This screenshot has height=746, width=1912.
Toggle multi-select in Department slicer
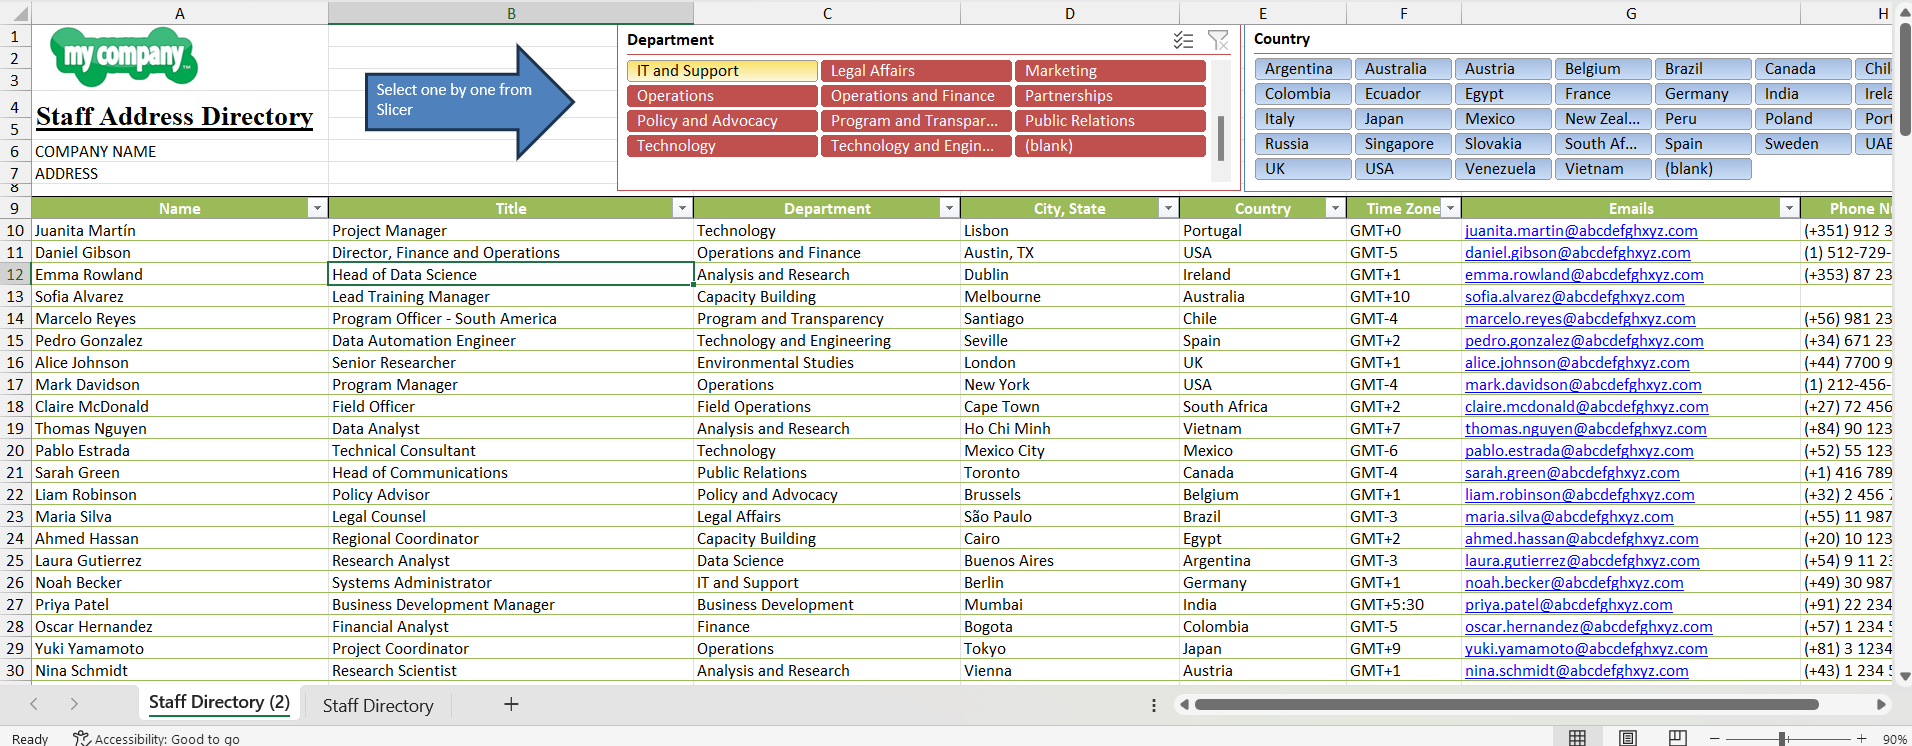pyautogui.click(x=1183, y=40)
